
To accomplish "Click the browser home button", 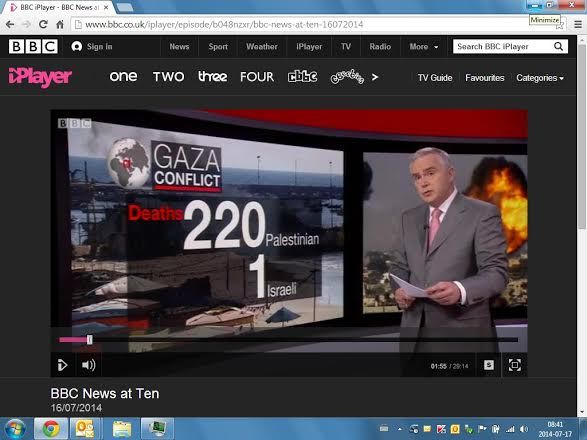I will [x=60, y=24].
